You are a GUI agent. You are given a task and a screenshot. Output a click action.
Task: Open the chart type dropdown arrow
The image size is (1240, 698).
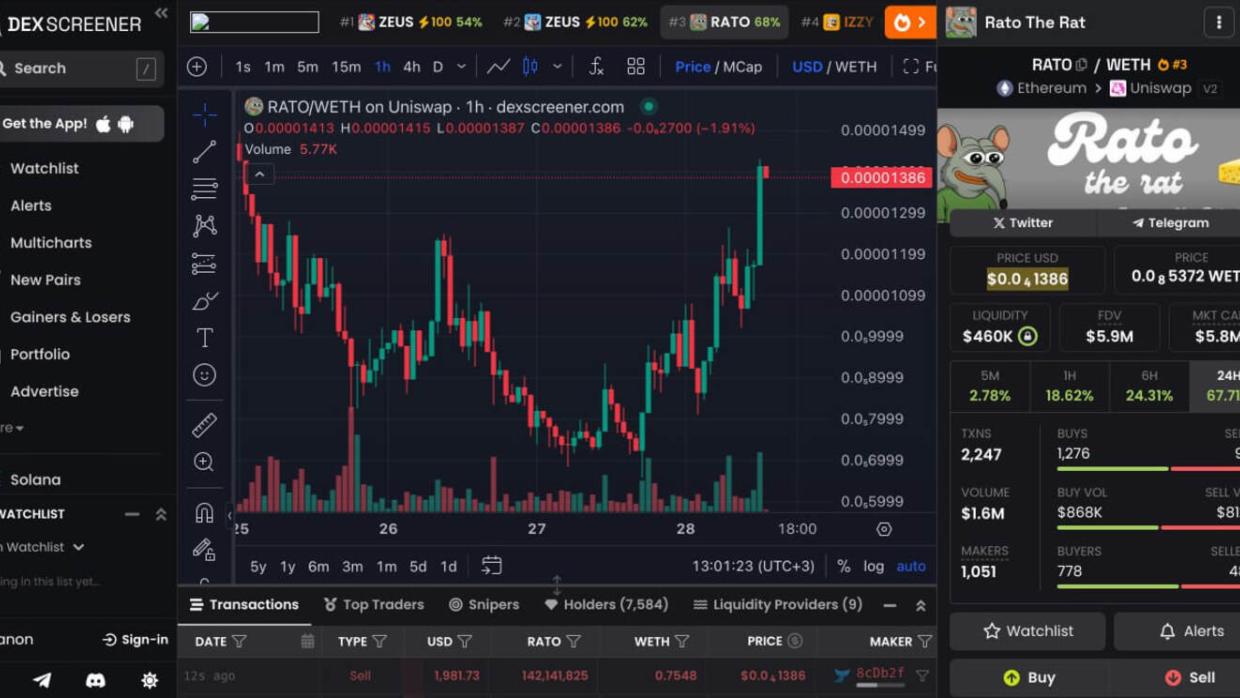click(557, 67)
